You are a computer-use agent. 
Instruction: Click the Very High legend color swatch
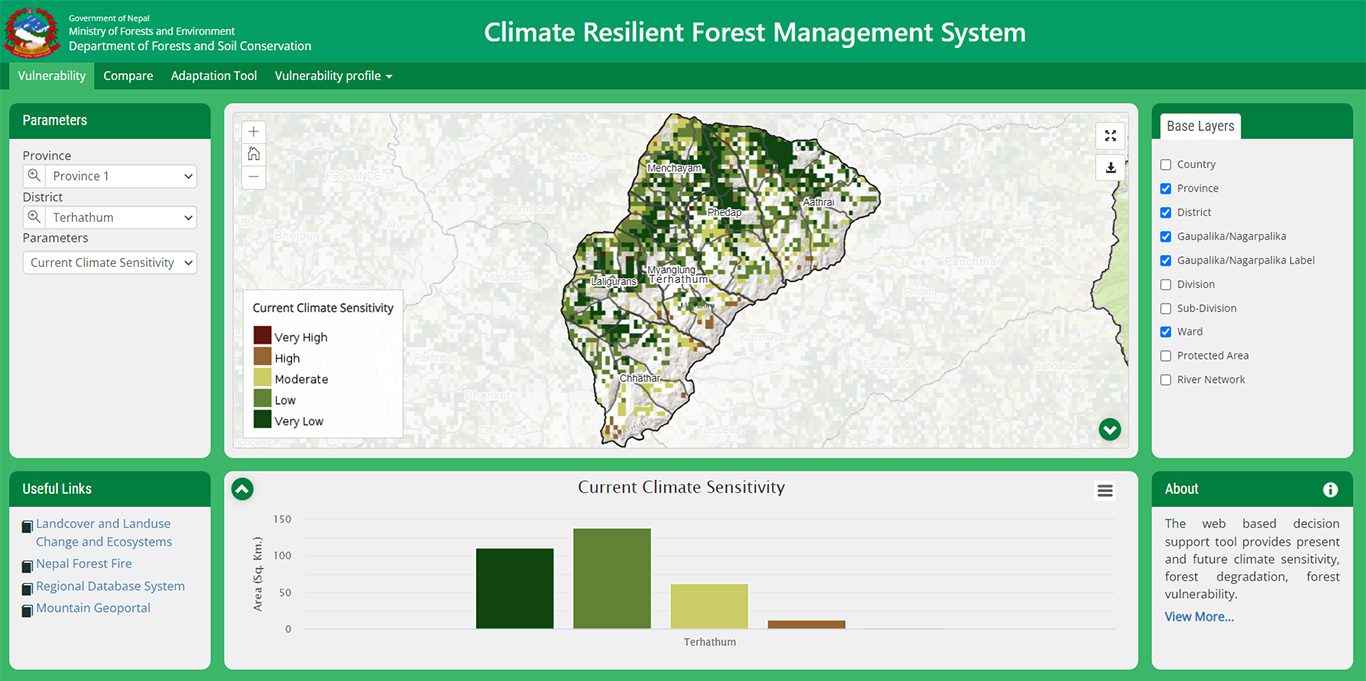(262, 336)
